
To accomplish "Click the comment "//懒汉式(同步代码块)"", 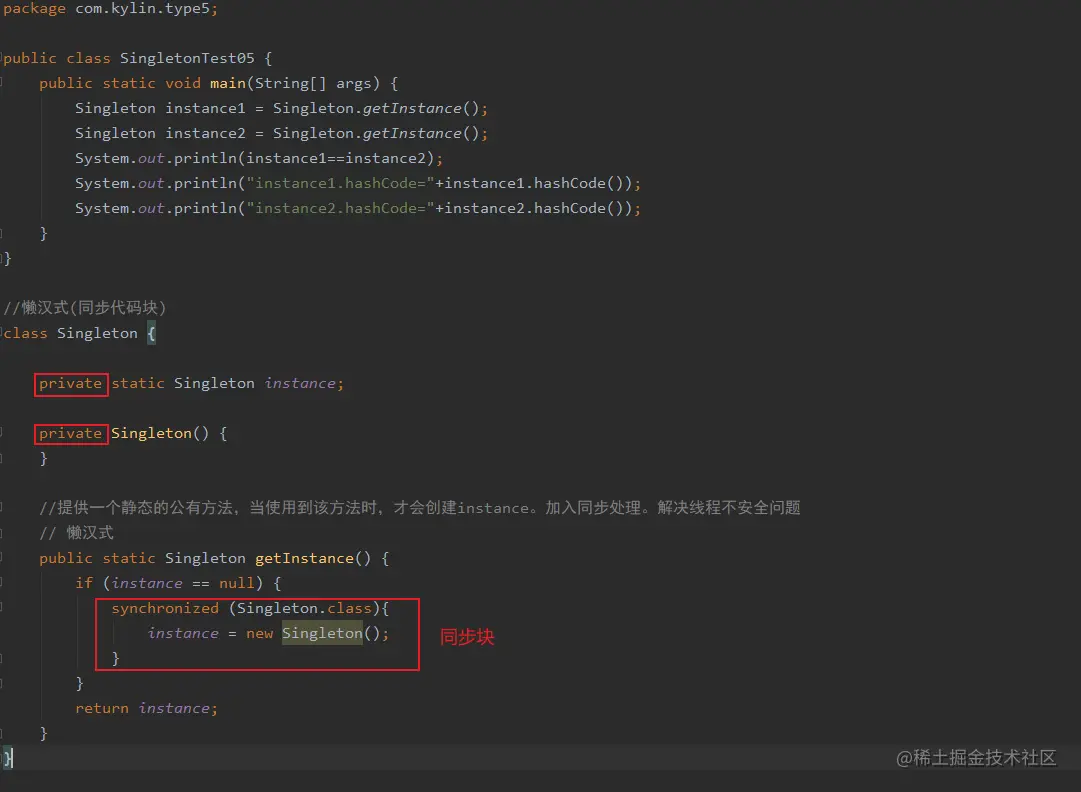I will click(x=85, y=307).
